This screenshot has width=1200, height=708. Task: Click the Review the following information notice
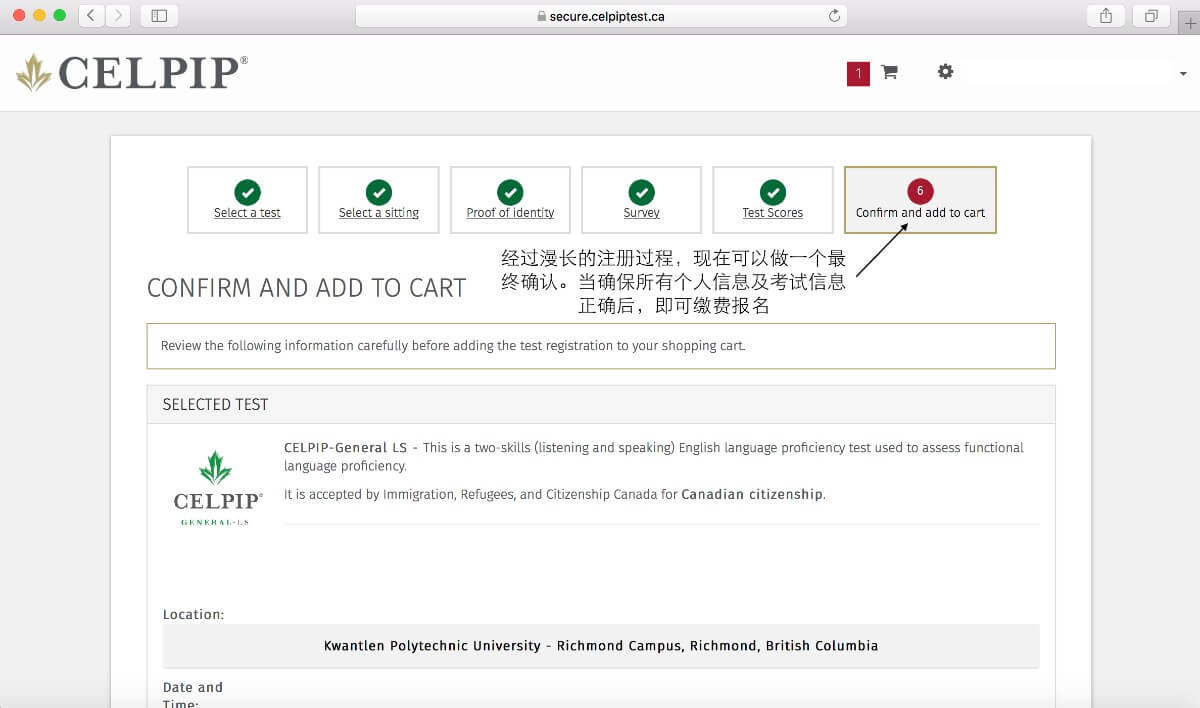point(601,346)
